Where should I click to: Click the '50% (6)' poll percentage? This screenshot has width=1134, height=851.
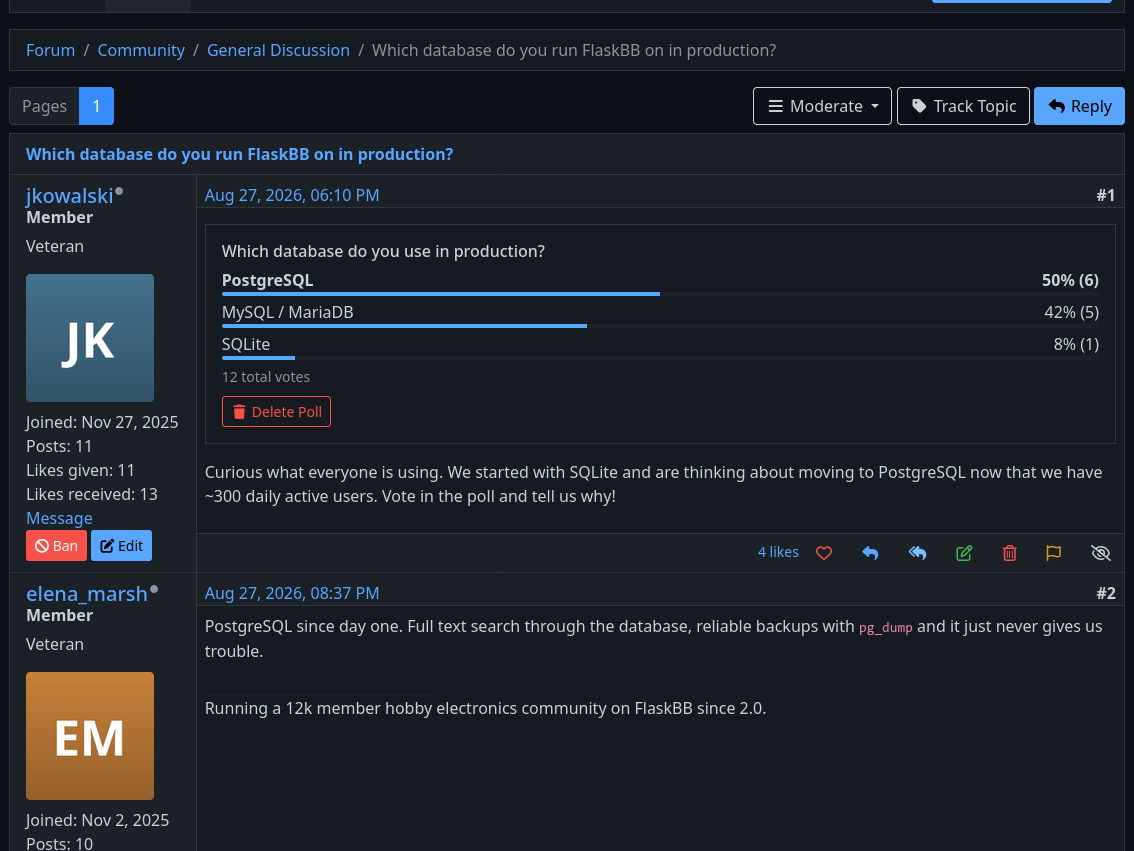(x=1070, y=281)
